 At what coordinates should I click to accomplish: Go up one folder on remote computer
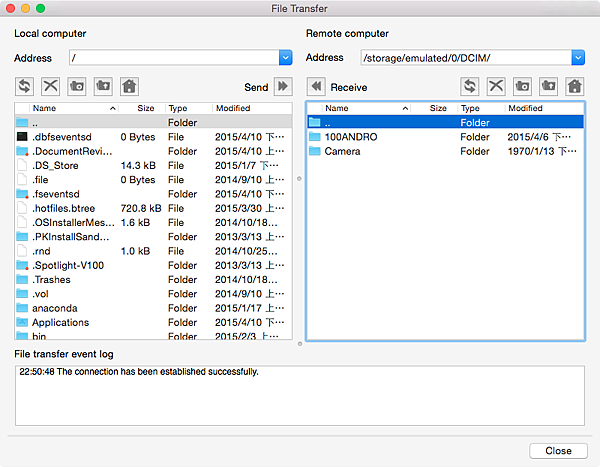[548, 87]
